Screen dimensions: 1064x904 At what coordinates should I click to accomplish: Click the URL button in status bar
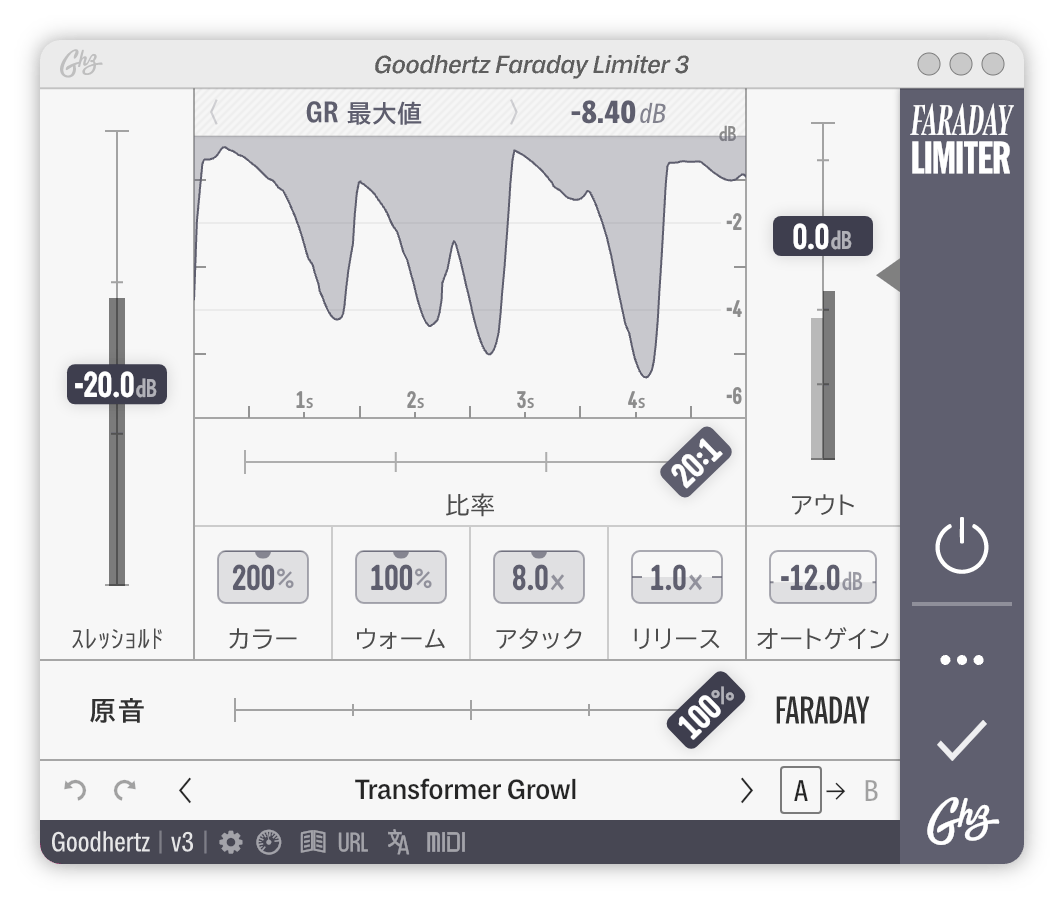click(x=353, y=842)
